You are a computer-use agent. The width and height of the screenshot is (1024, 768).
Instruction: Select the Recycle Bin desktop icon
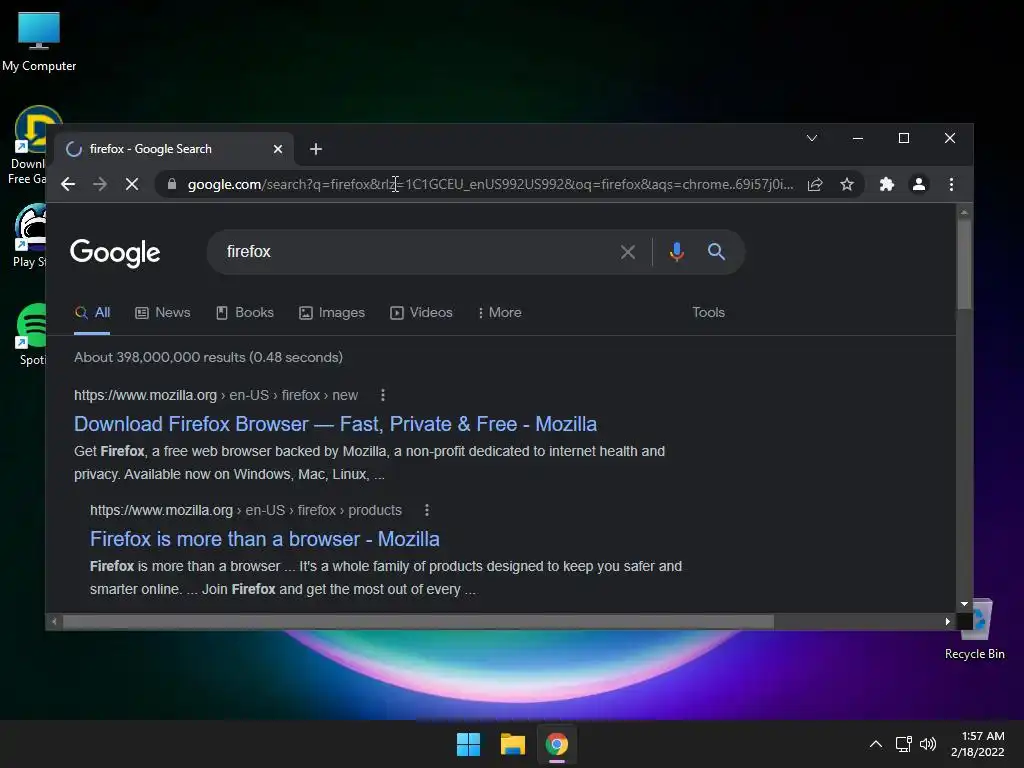click(976, 629)
